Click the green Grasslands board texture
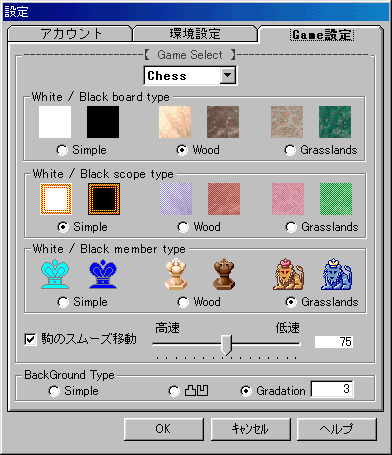 [335, 122]
